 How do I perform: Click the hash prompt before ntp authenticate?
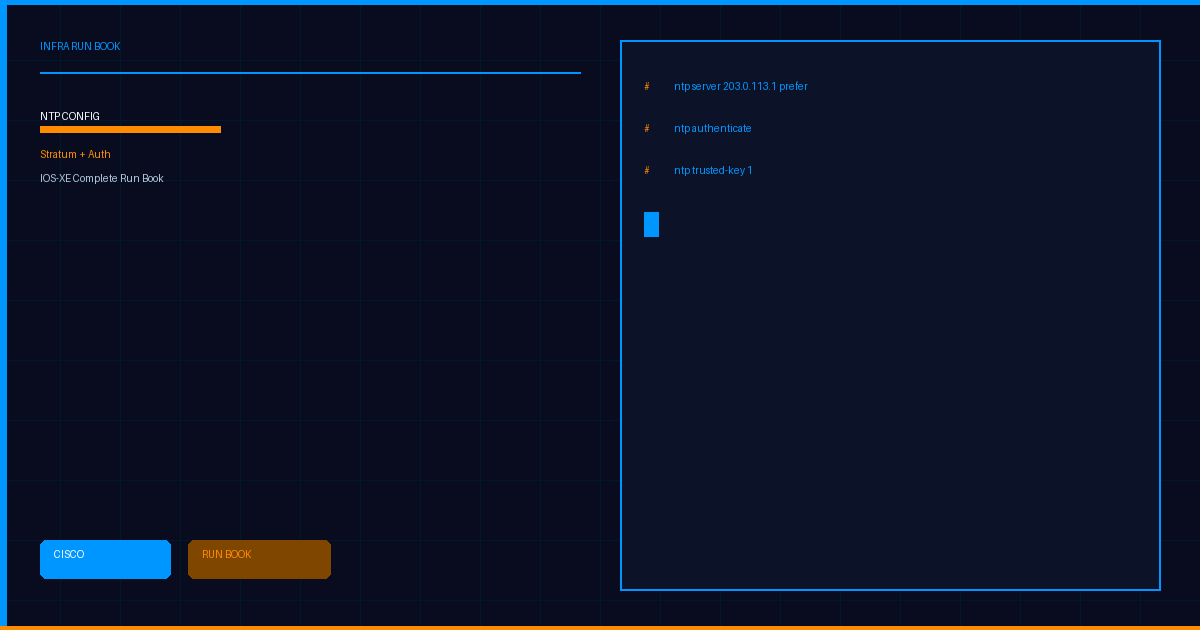647,129
